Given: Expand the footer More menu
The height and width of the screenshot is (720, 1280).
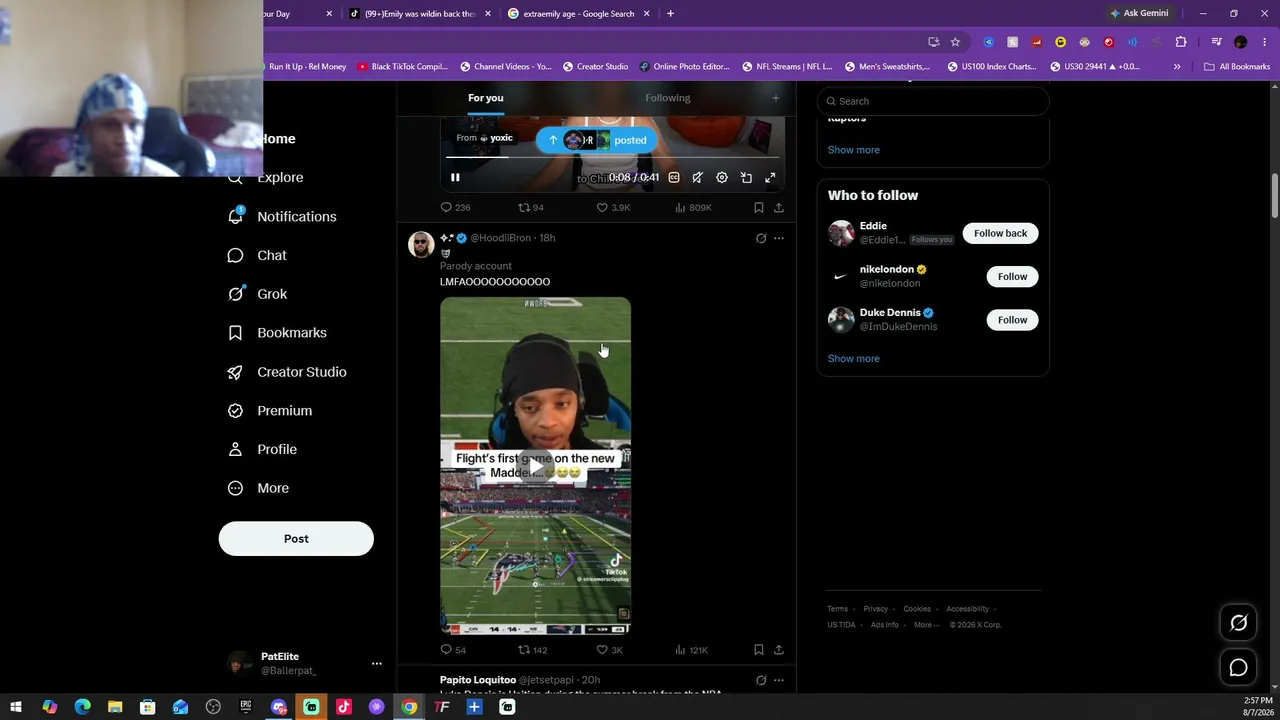Looking at the screenshot, I should pos(926,625).
